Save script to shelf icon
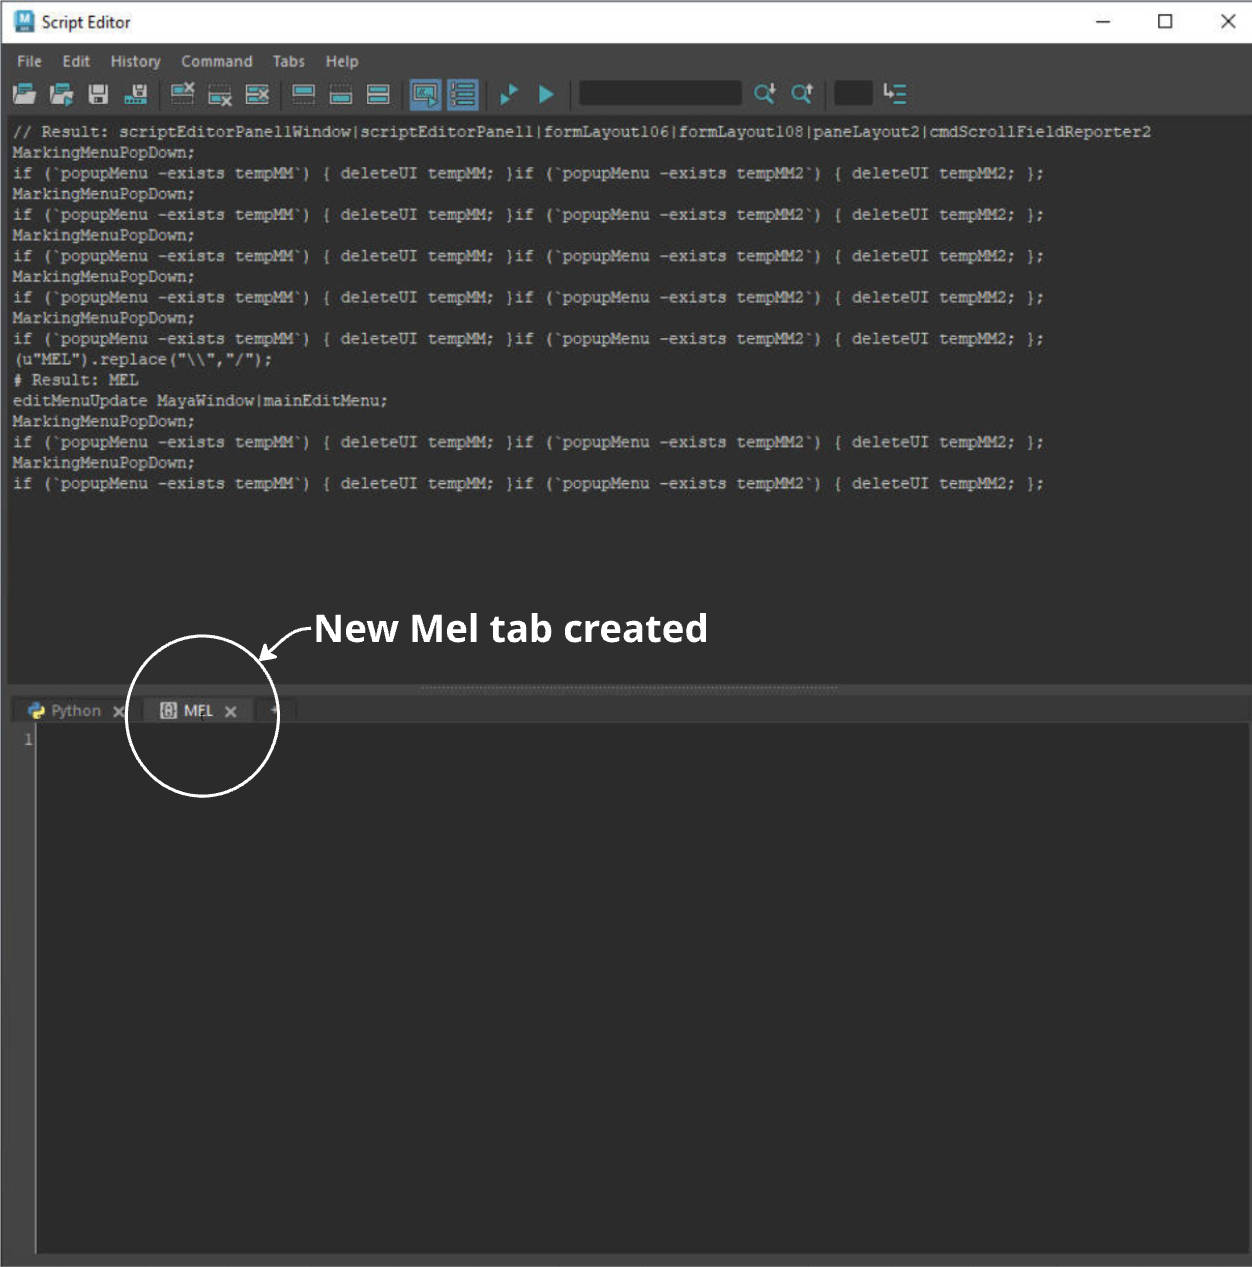 tap(136, 94)
